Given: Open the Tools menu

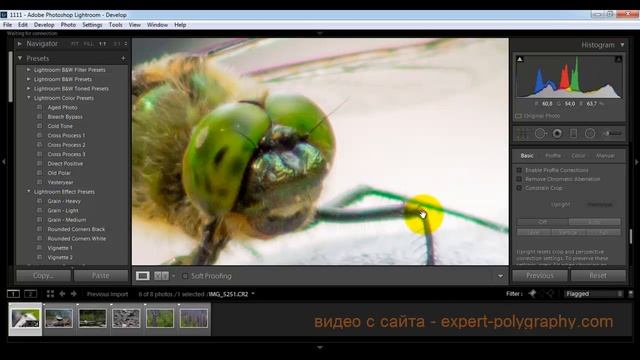Looking at the screenshot, I should (x=116, y=25).
